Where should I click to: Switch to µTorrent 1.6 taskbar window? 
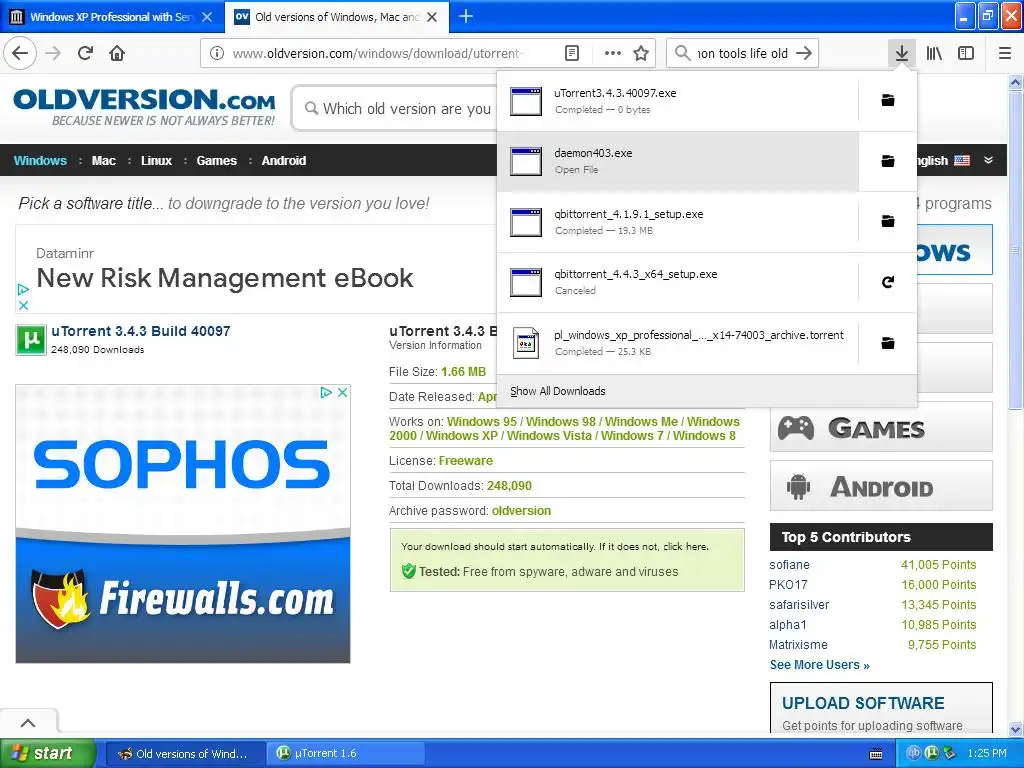click(345, 753)
